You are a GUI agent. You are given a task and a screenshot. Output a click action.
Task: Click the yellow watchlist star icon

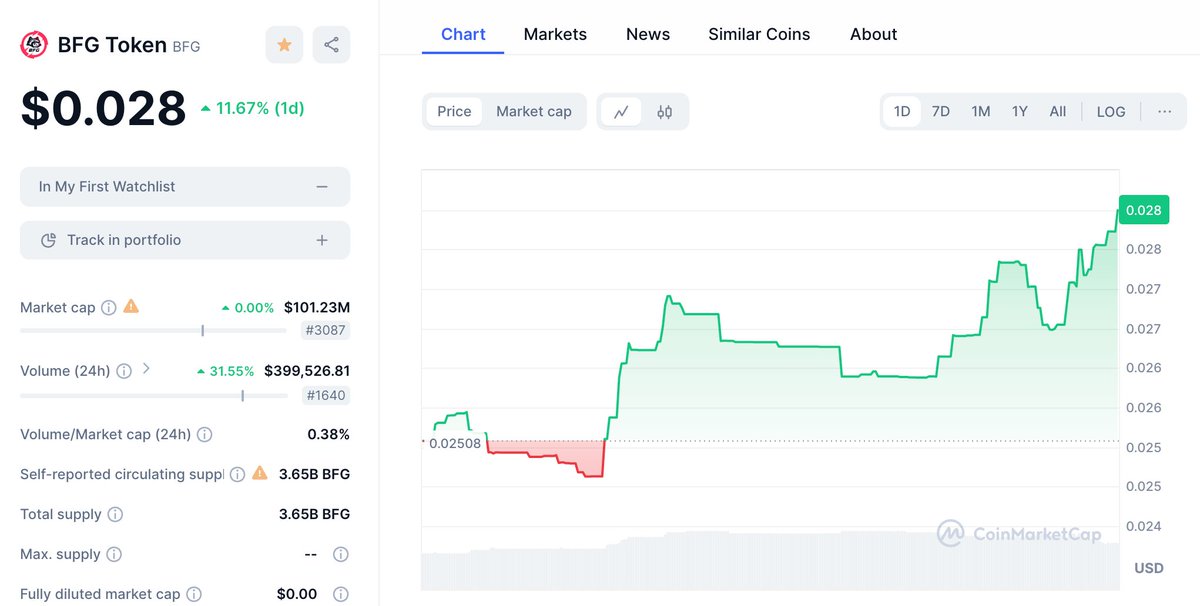(284, 44)
